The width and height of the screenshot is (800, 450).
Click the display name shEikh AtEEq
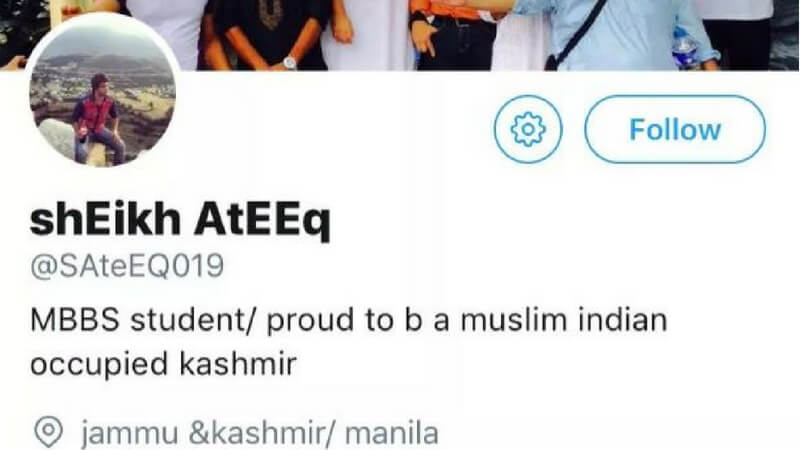coord(180,220)
